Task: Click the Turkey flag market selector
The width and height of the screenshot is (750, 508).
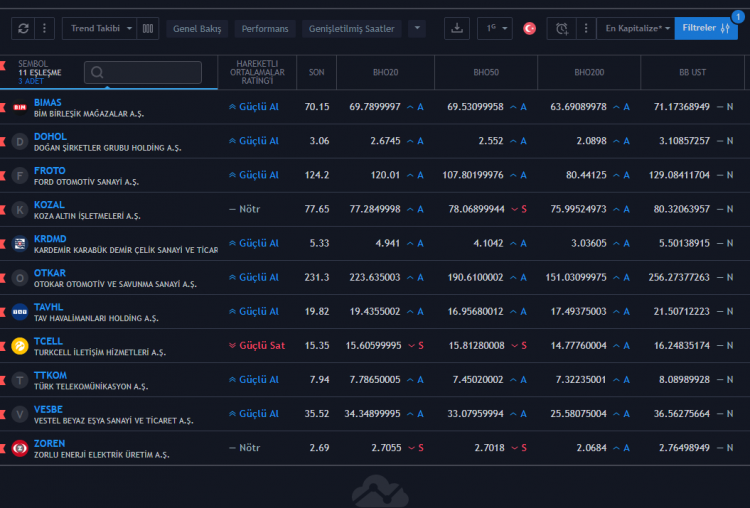Action: pos(529,29)
